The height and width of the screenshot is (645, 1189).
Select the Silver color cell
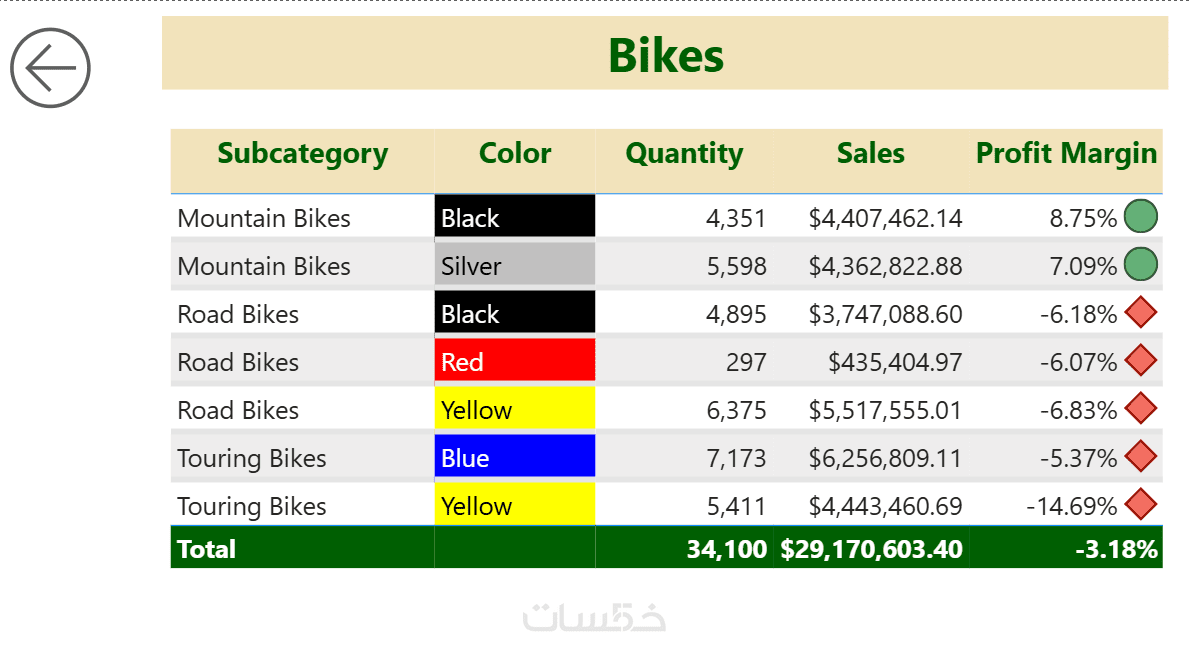click(x=515, y=266)
